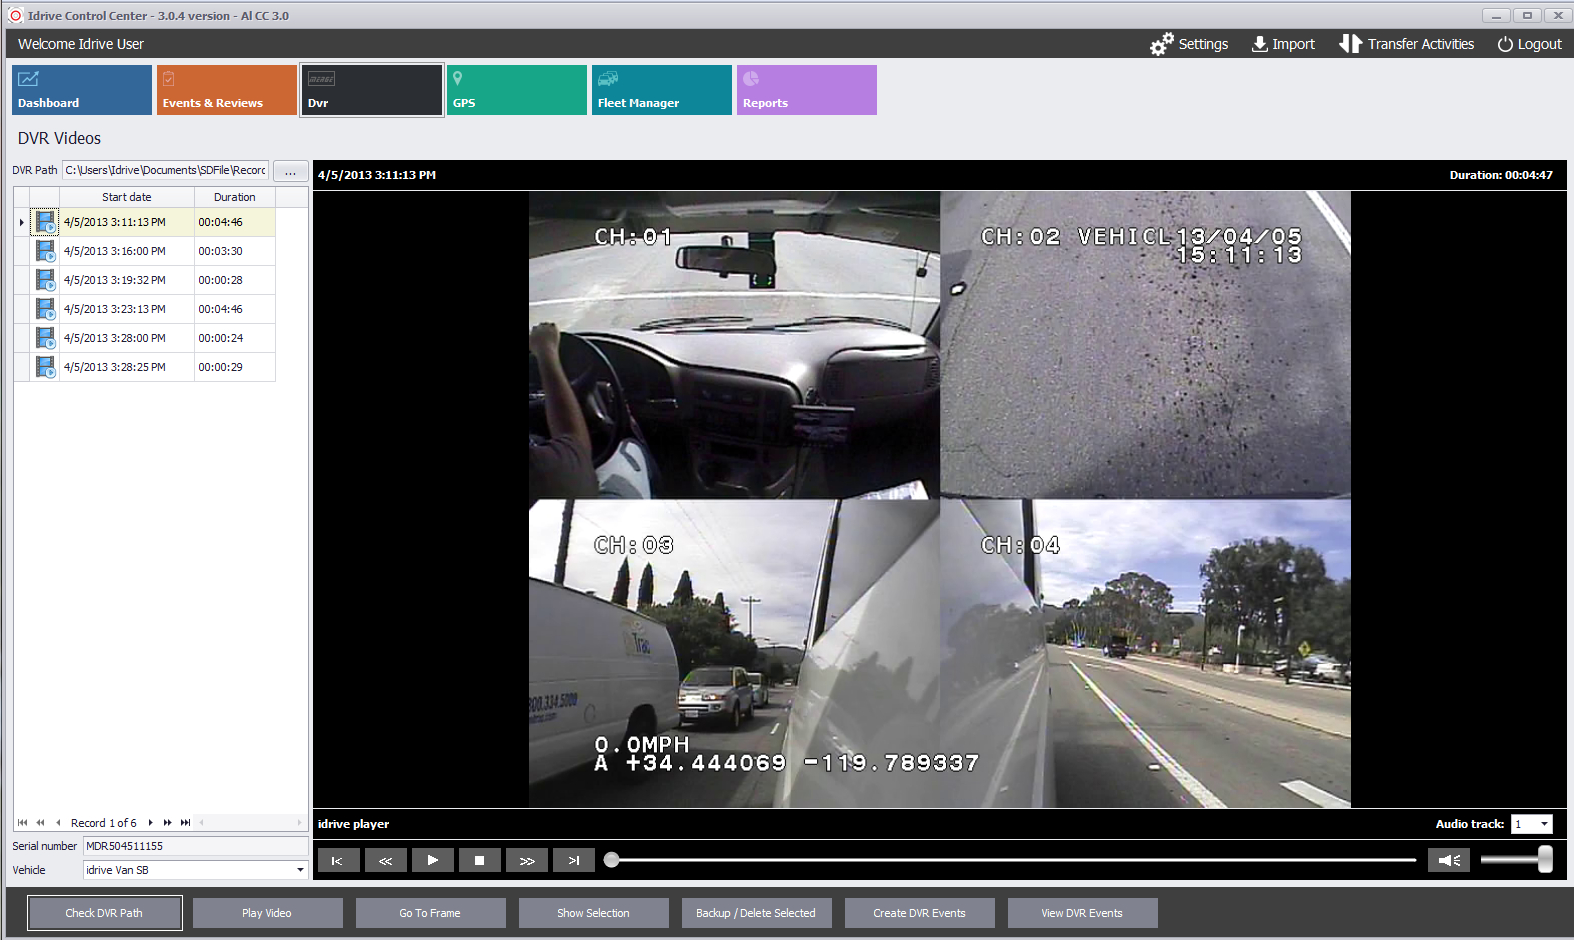Expand the row indicator arrow for first record
This screenshot has height=940, width=1574.
tap(21, 222)
